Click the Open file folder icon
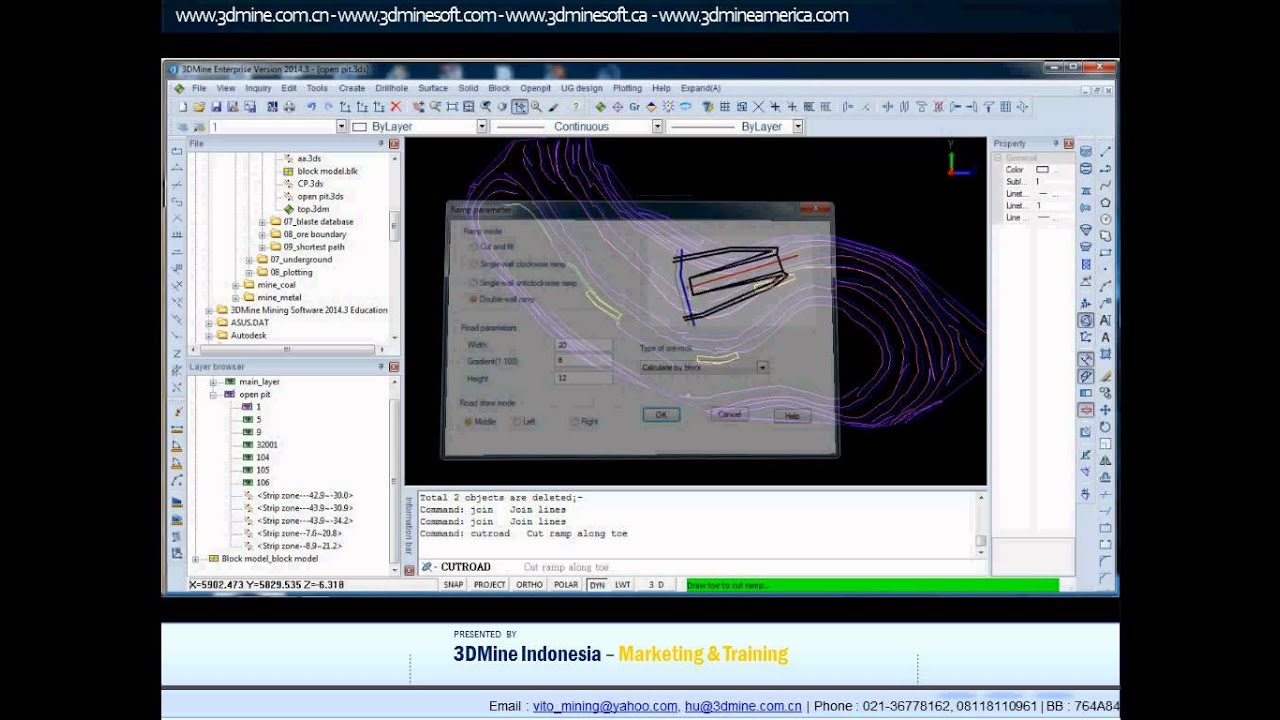The image size is (1280, 720). click(x=198, y=106)
